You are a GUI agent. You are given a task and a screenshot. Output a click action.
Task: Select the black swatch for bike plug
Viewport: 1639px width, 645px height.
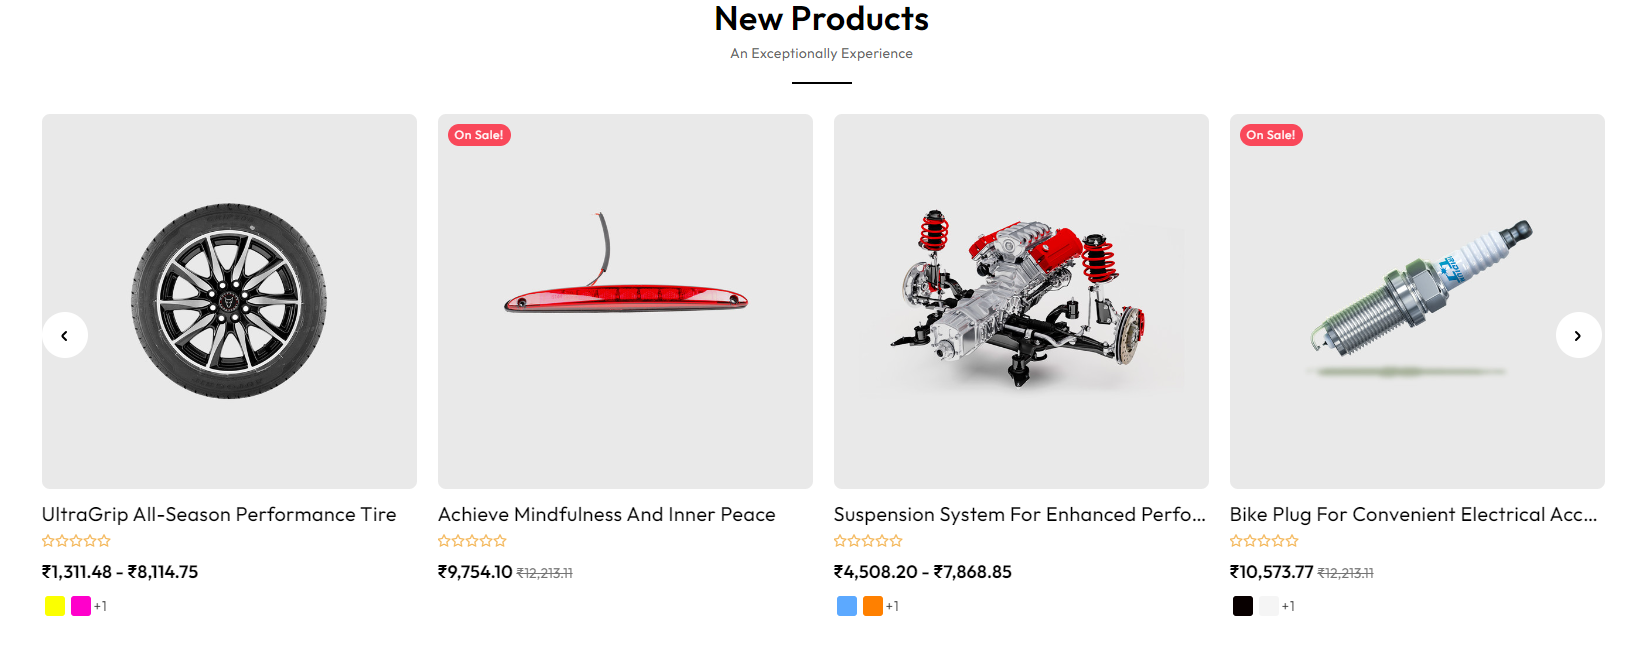pyautogui.click(x=1243, y=606)
